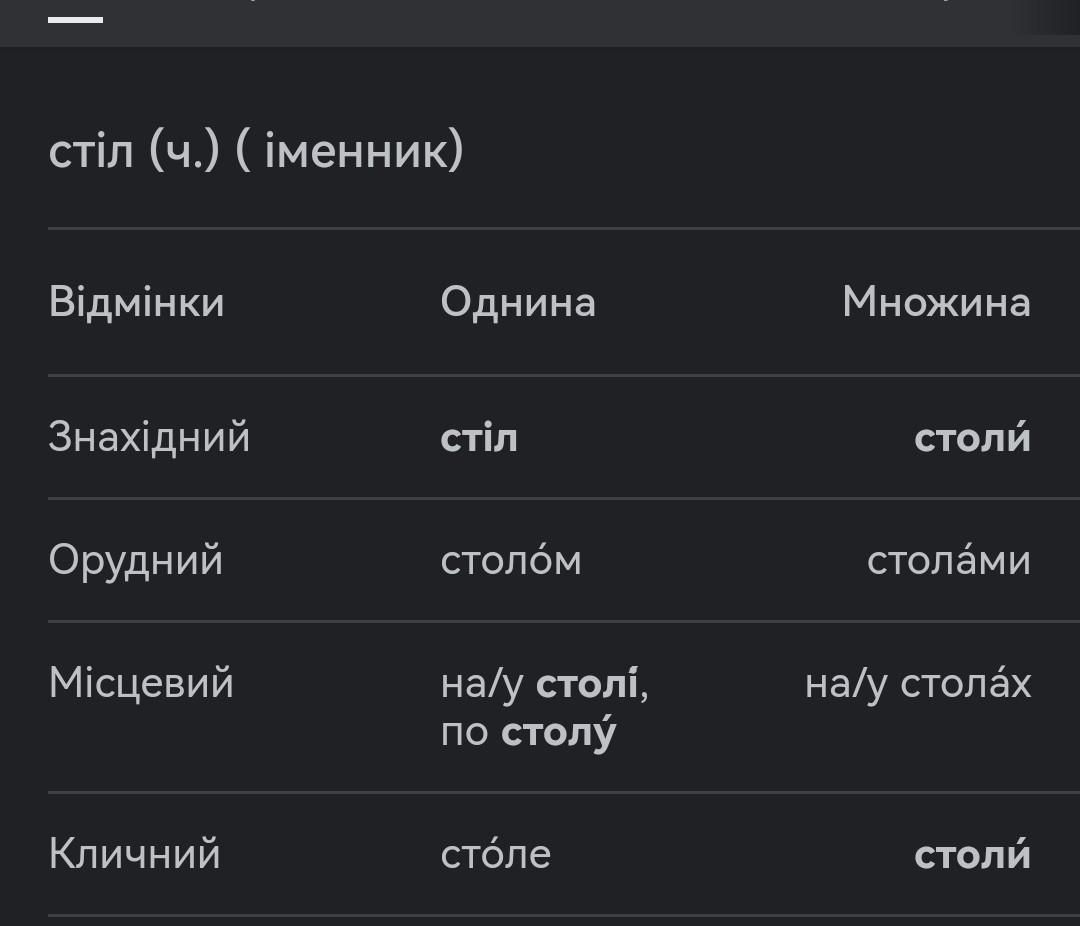Click the bold form столу́ after по
This screenshot has height=926, width=1080.
point(559,733)
